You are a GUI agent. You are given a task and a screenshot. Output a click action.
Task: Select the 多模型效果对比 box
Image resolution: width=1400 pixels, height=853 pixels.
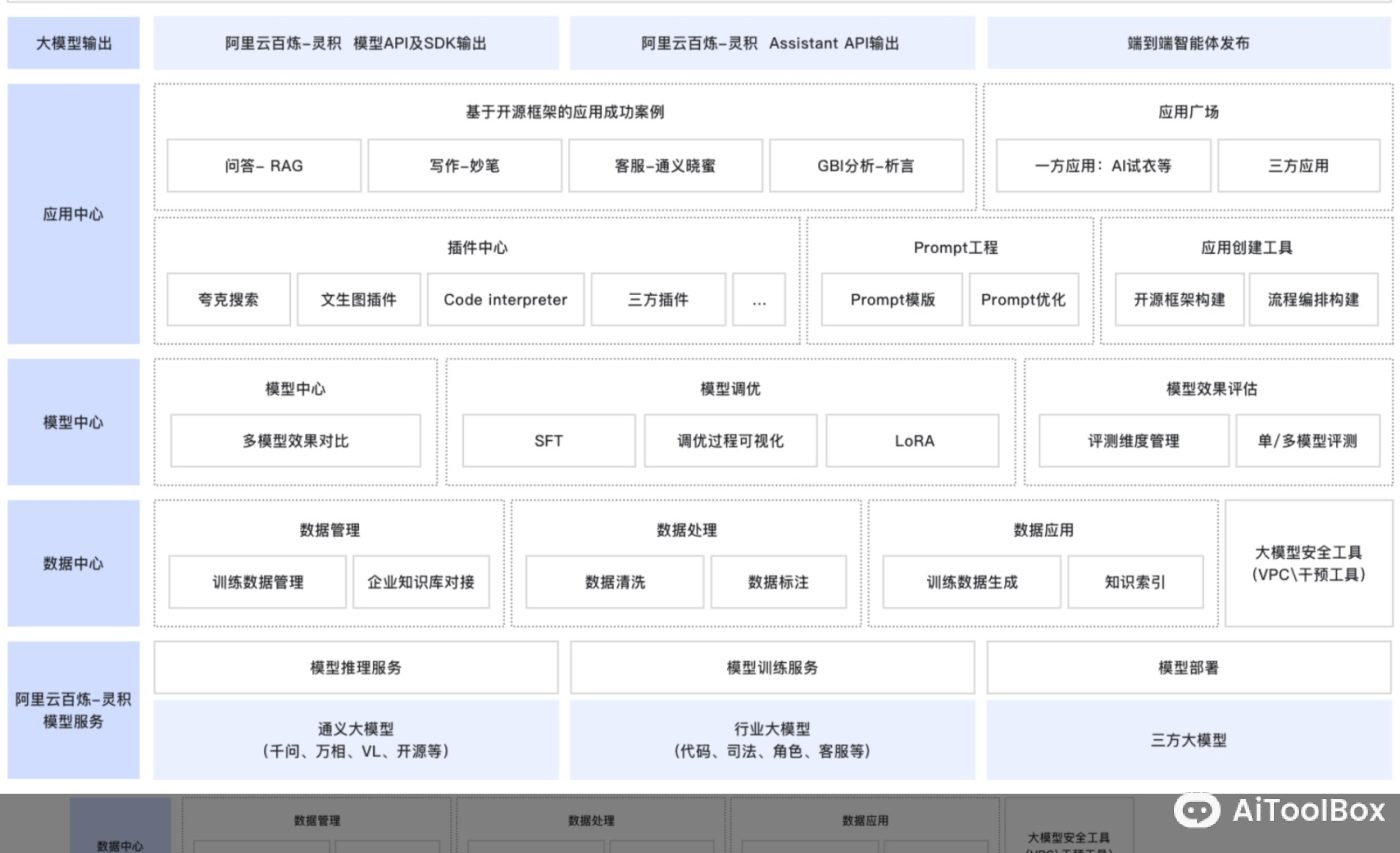click(x=295, y=441)
